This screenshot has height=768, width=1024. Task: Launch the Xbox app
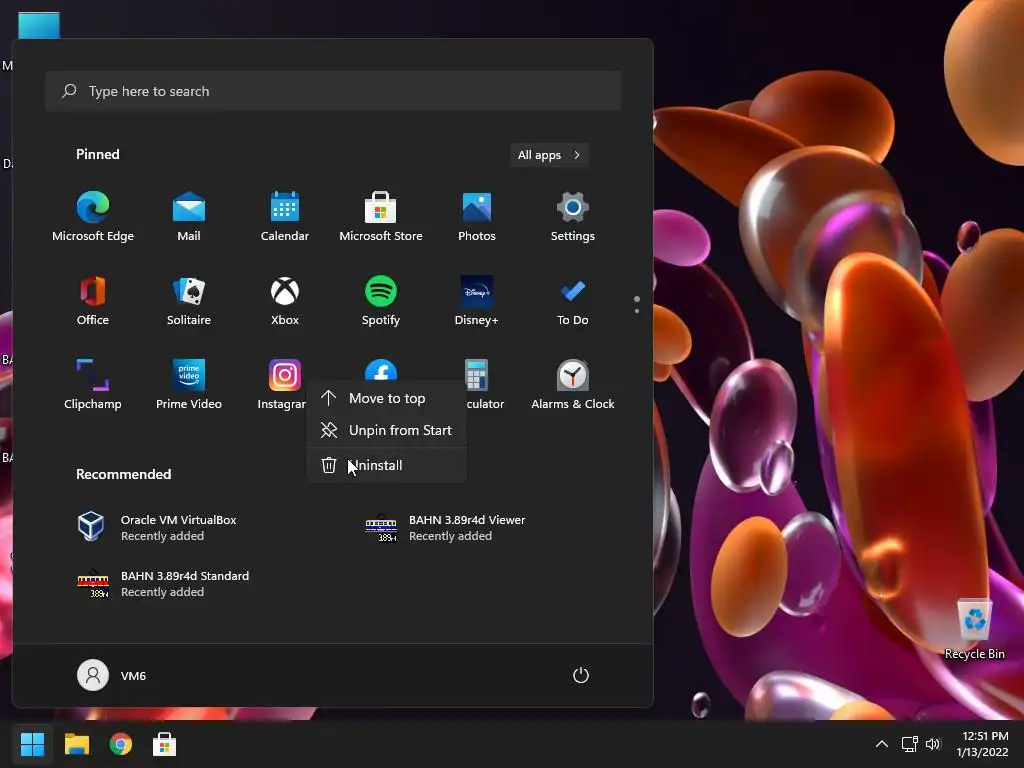click(x=285, y=301)
